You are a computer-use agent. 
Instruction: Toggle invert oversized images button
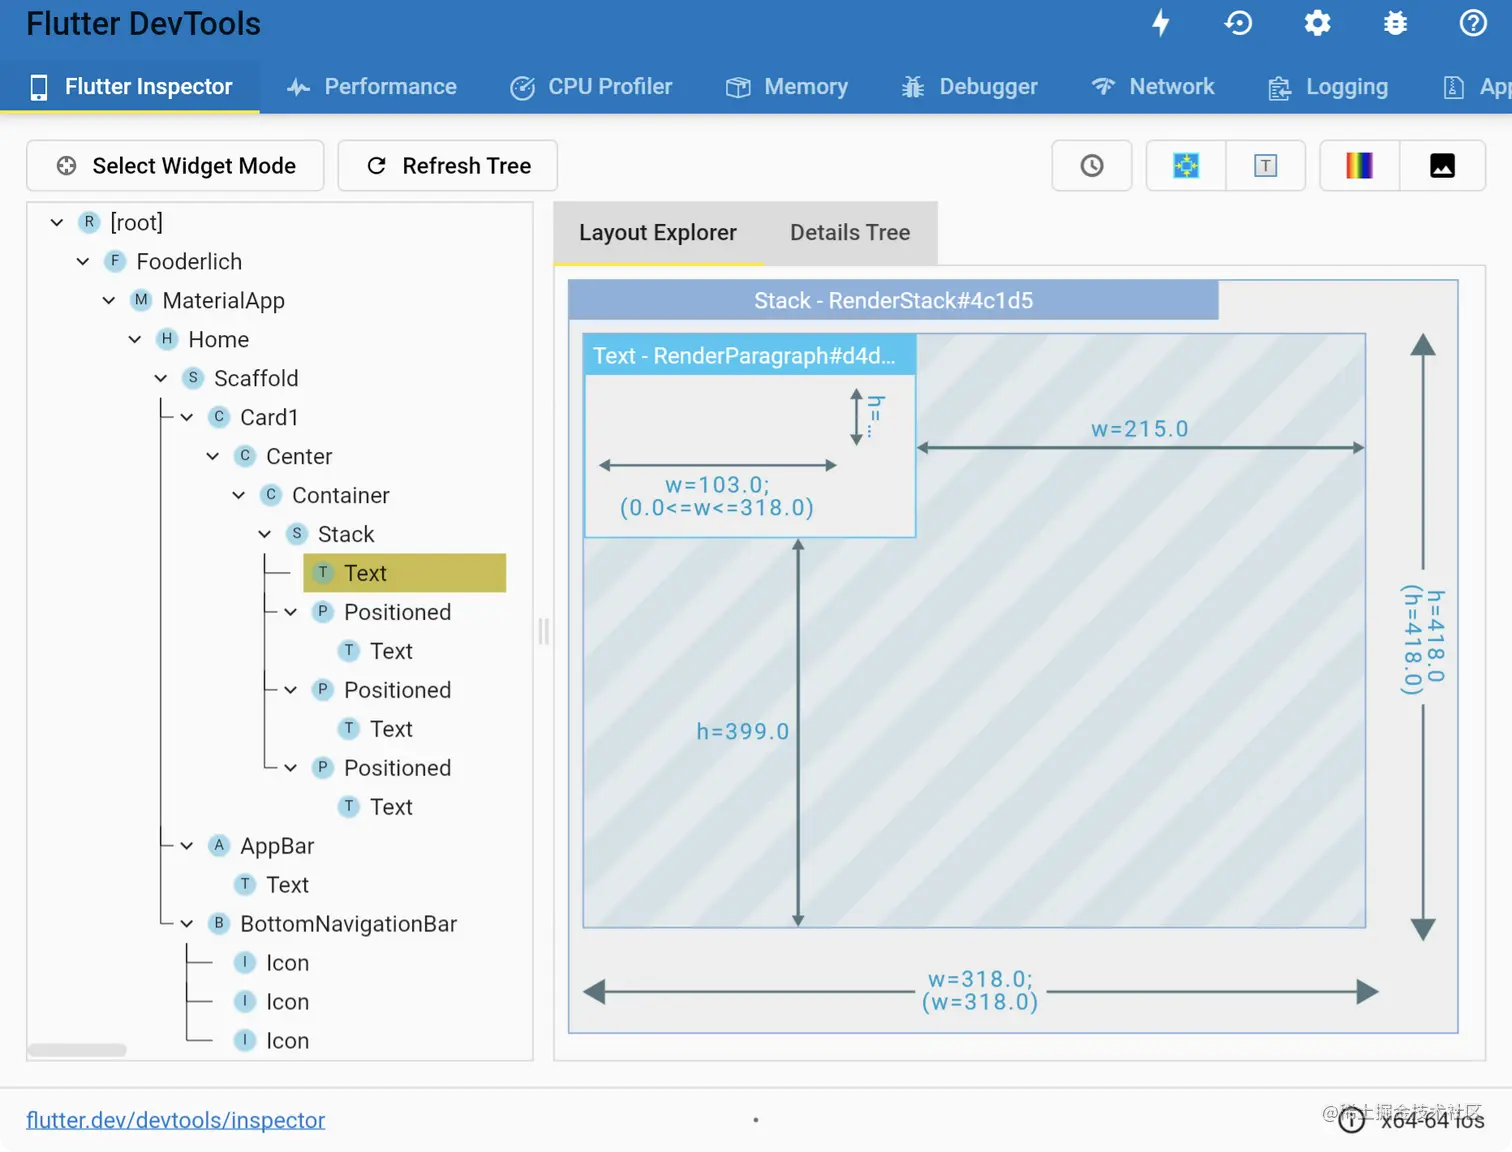[1442, 166]
